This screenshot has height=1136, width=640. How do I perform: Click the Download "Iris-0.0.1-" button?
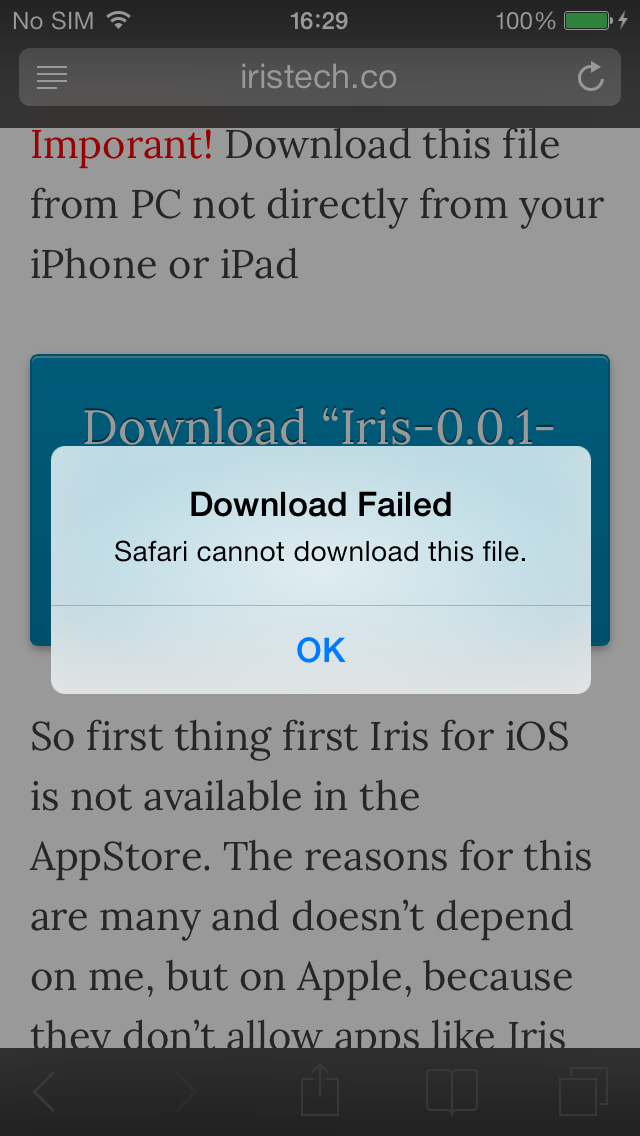click(x=320, y=425)
